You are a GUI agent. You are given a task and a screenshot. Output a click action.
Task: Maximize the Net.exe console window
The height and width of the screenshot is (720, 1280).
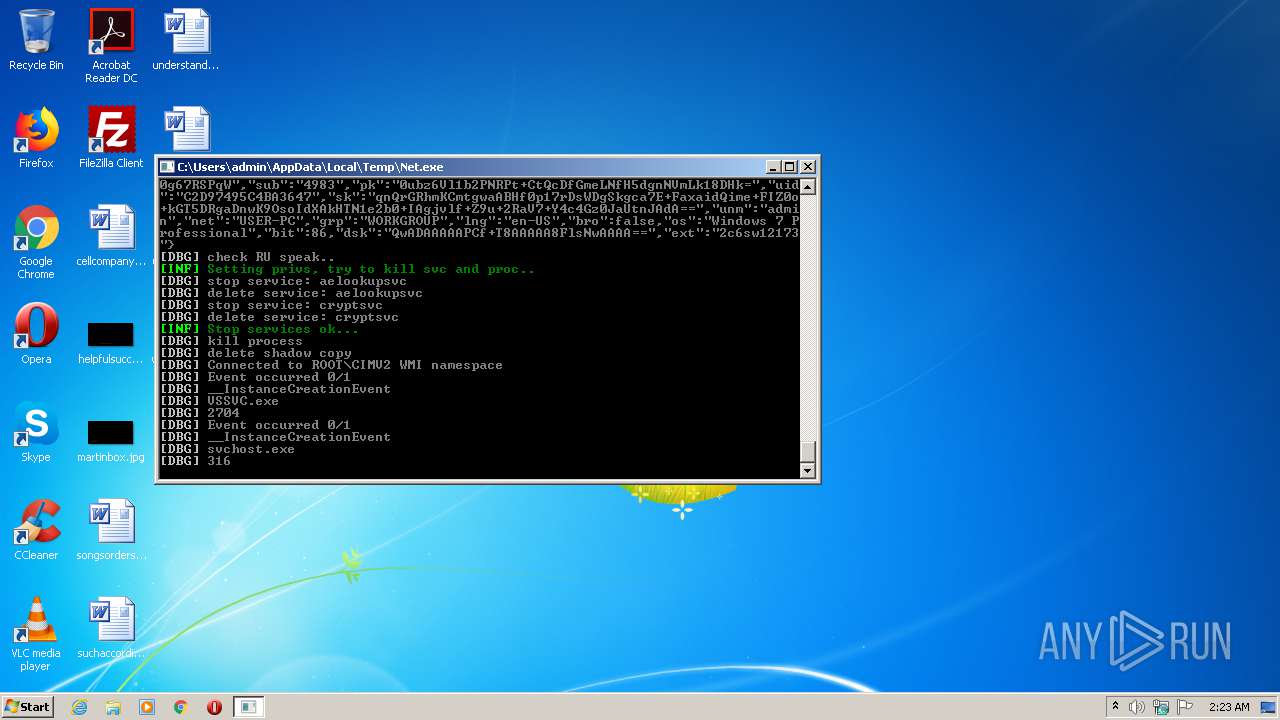[790, 167]
